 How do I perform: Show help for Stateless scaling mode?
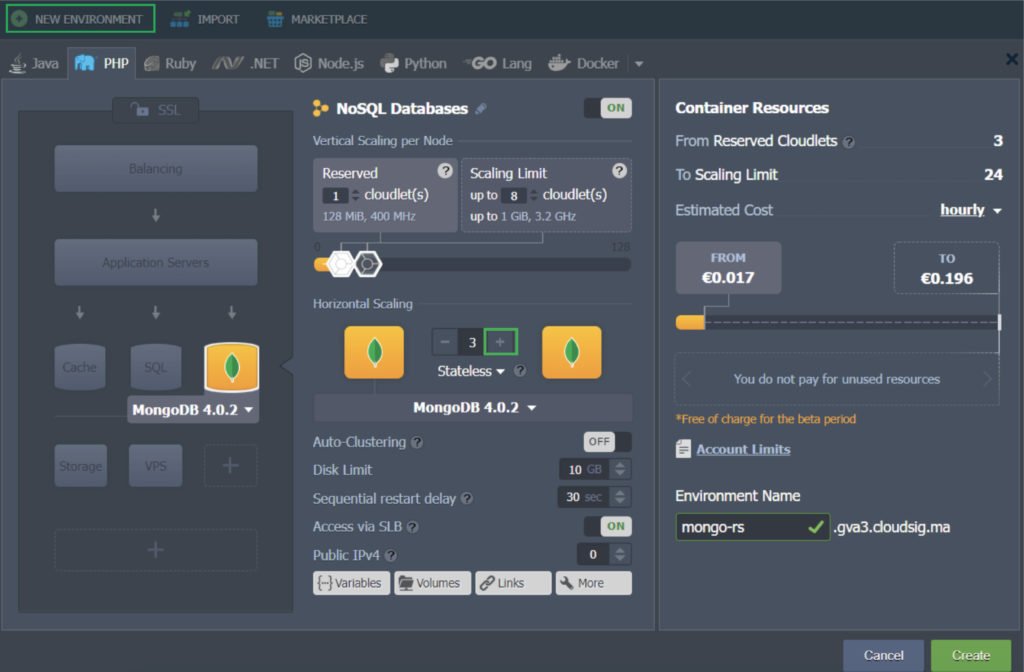(x=520, y=371)
